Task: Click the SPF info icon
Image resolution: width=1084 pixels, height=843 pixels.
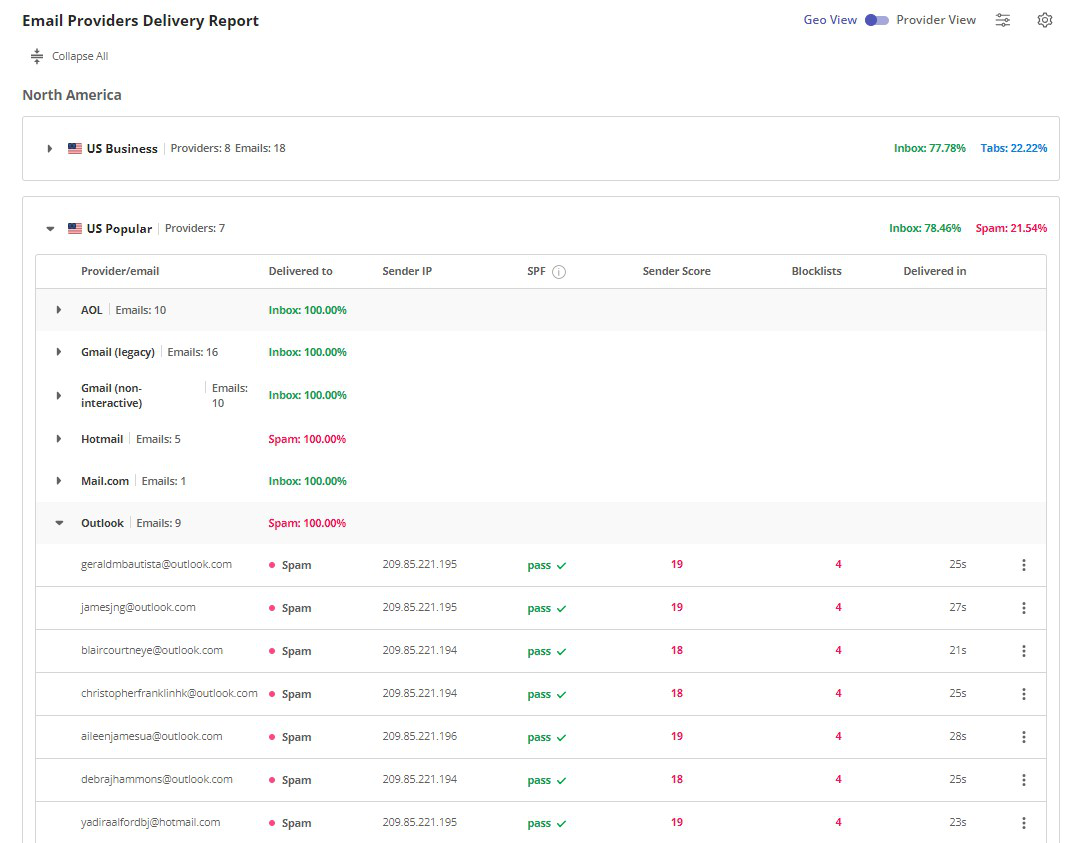Action: [x=559, y=272]
